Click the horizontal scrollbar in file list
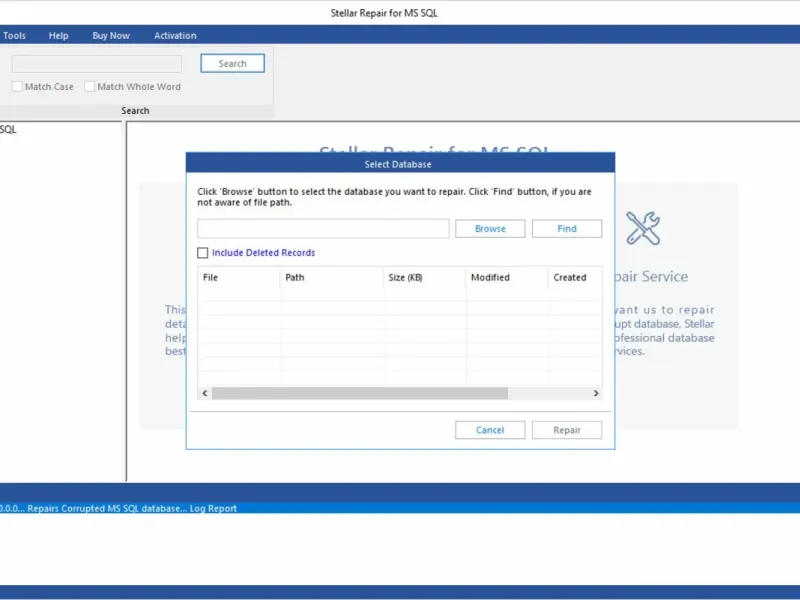This screenshot has width=800, height=600. coord(360,394)
